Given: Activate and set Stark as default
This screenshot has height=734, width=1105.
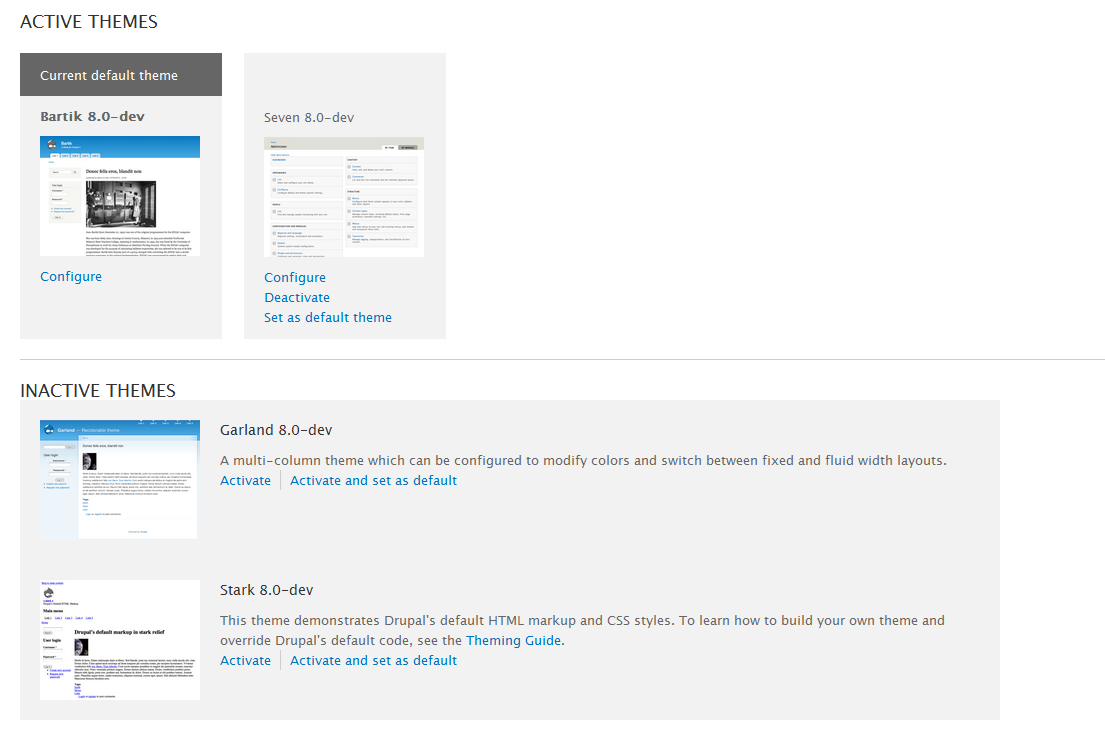Looking at the screenshot, I should tap(374, 661).
